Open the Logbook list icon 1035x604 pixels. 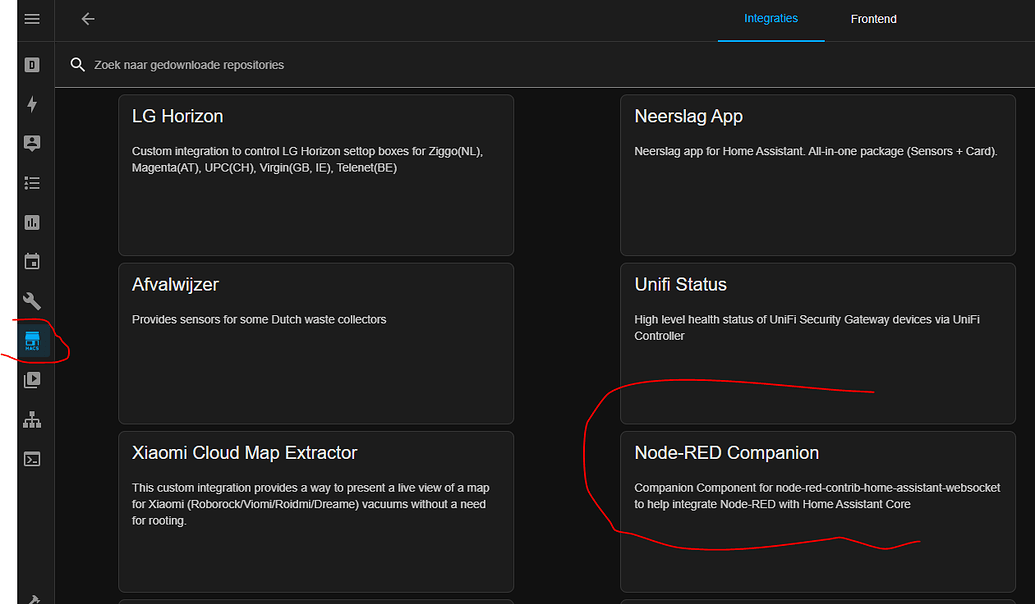coord(31,183)
